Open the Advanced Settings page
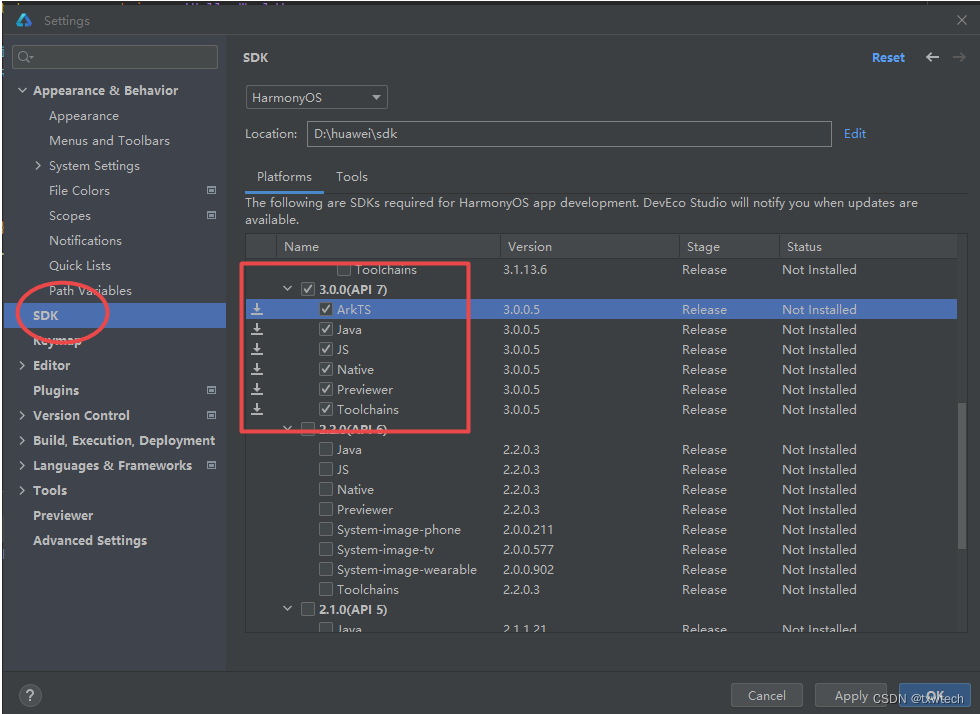980x714 pixels. 90,540
